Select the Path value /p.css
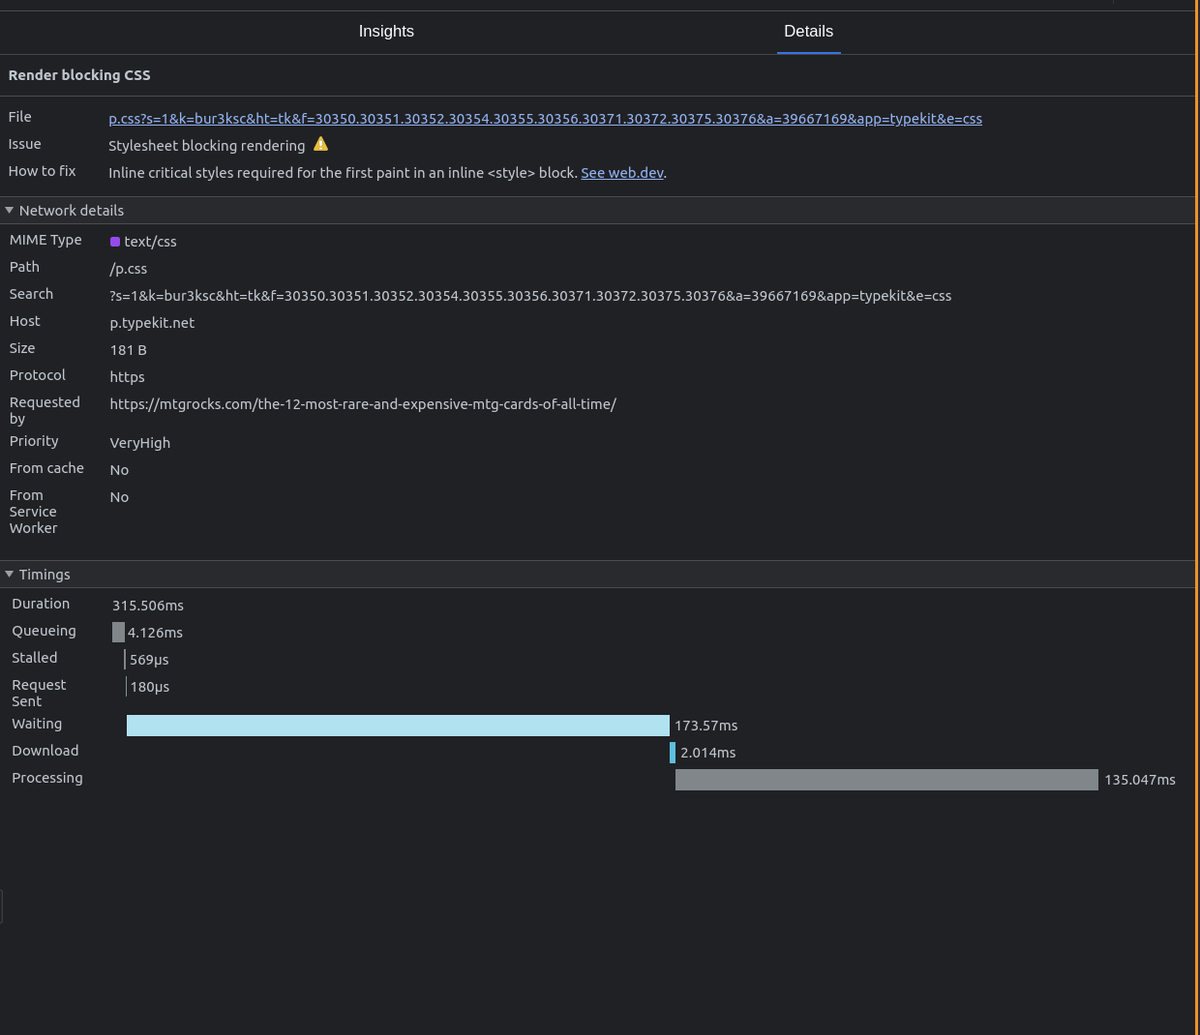Screen dimensions: 1200x1035 pyautogui.click(x=128, y=268)
